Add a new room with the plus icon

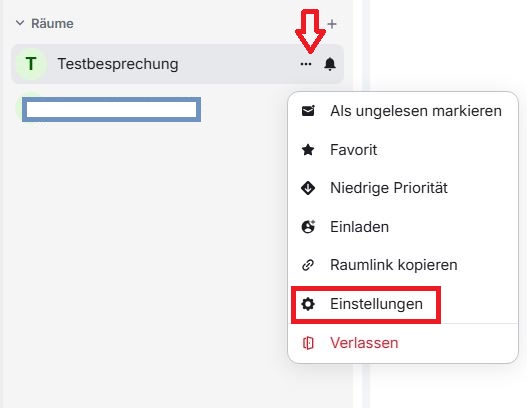(x=332, y=24)
